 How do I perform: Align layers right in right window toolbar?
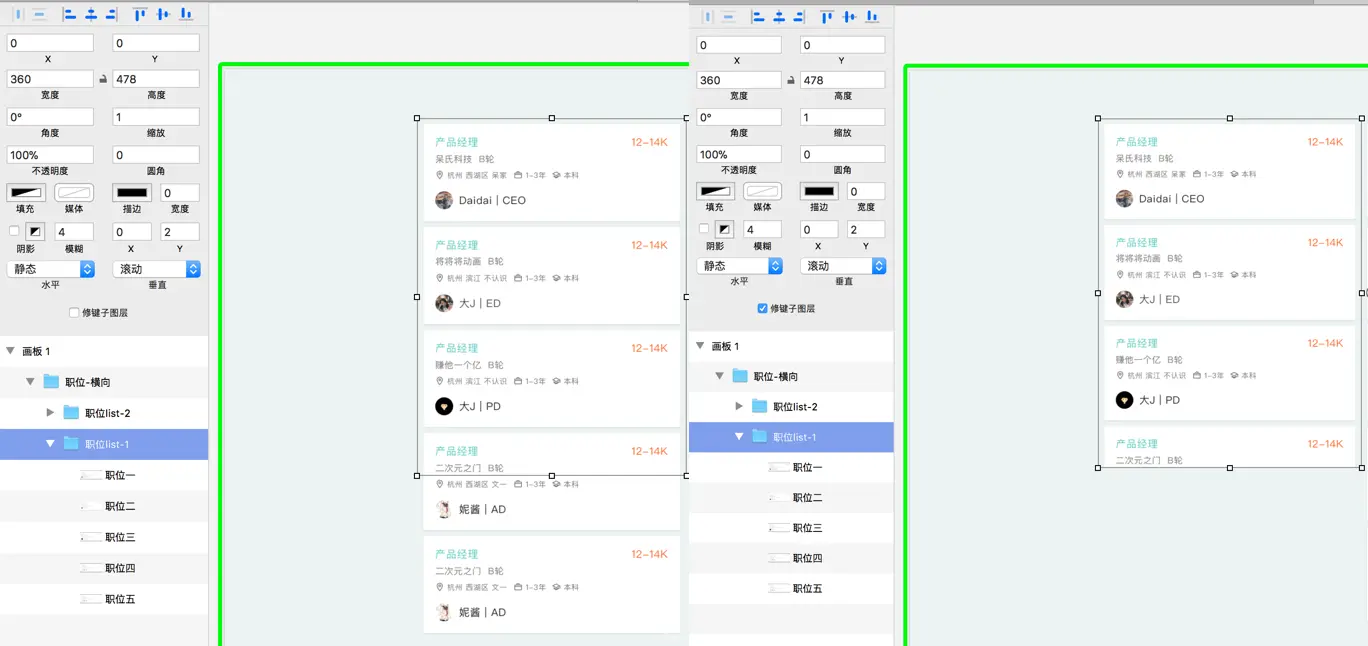click(x=799, y=16)
